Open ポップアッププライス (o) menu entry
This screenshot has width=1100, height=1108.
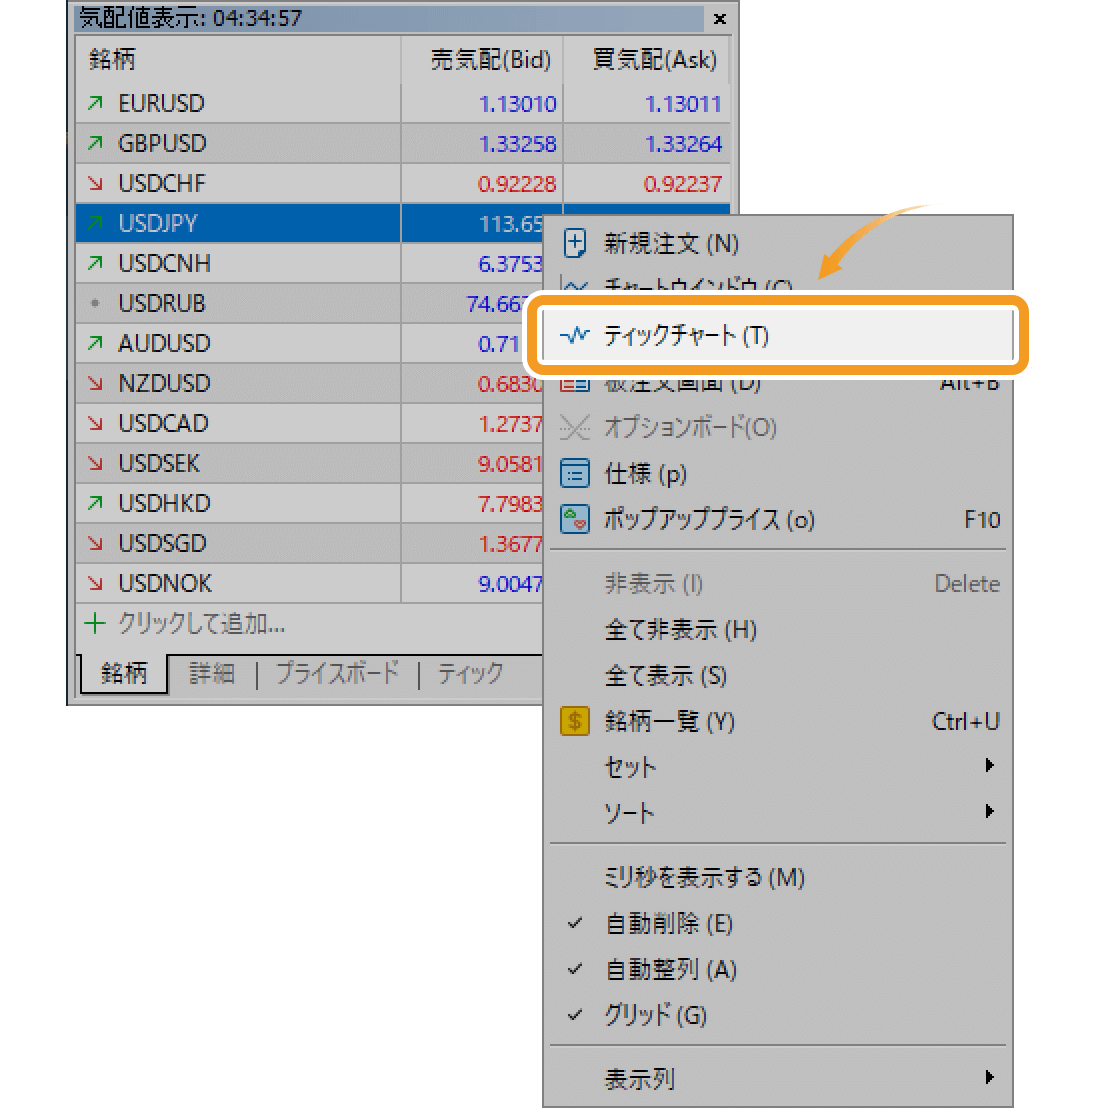coord(777,519)
